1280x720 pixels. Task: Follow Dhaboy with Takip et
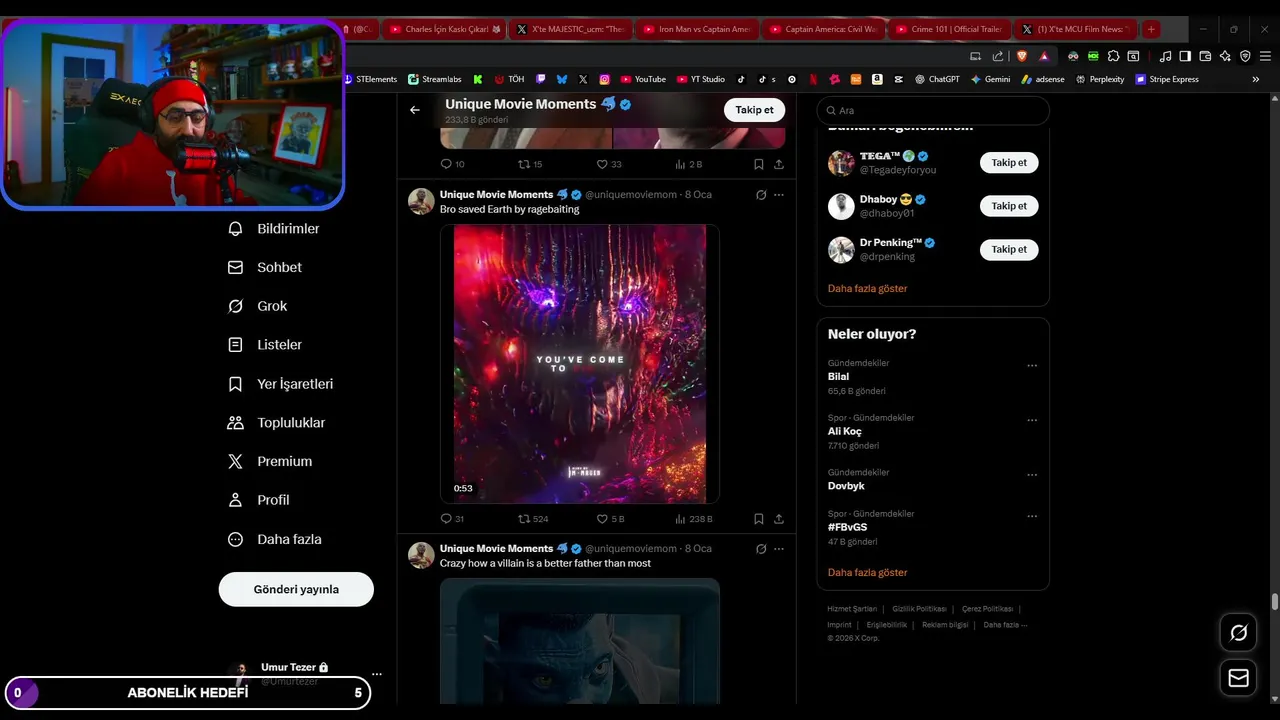(x=1009, y=206)
